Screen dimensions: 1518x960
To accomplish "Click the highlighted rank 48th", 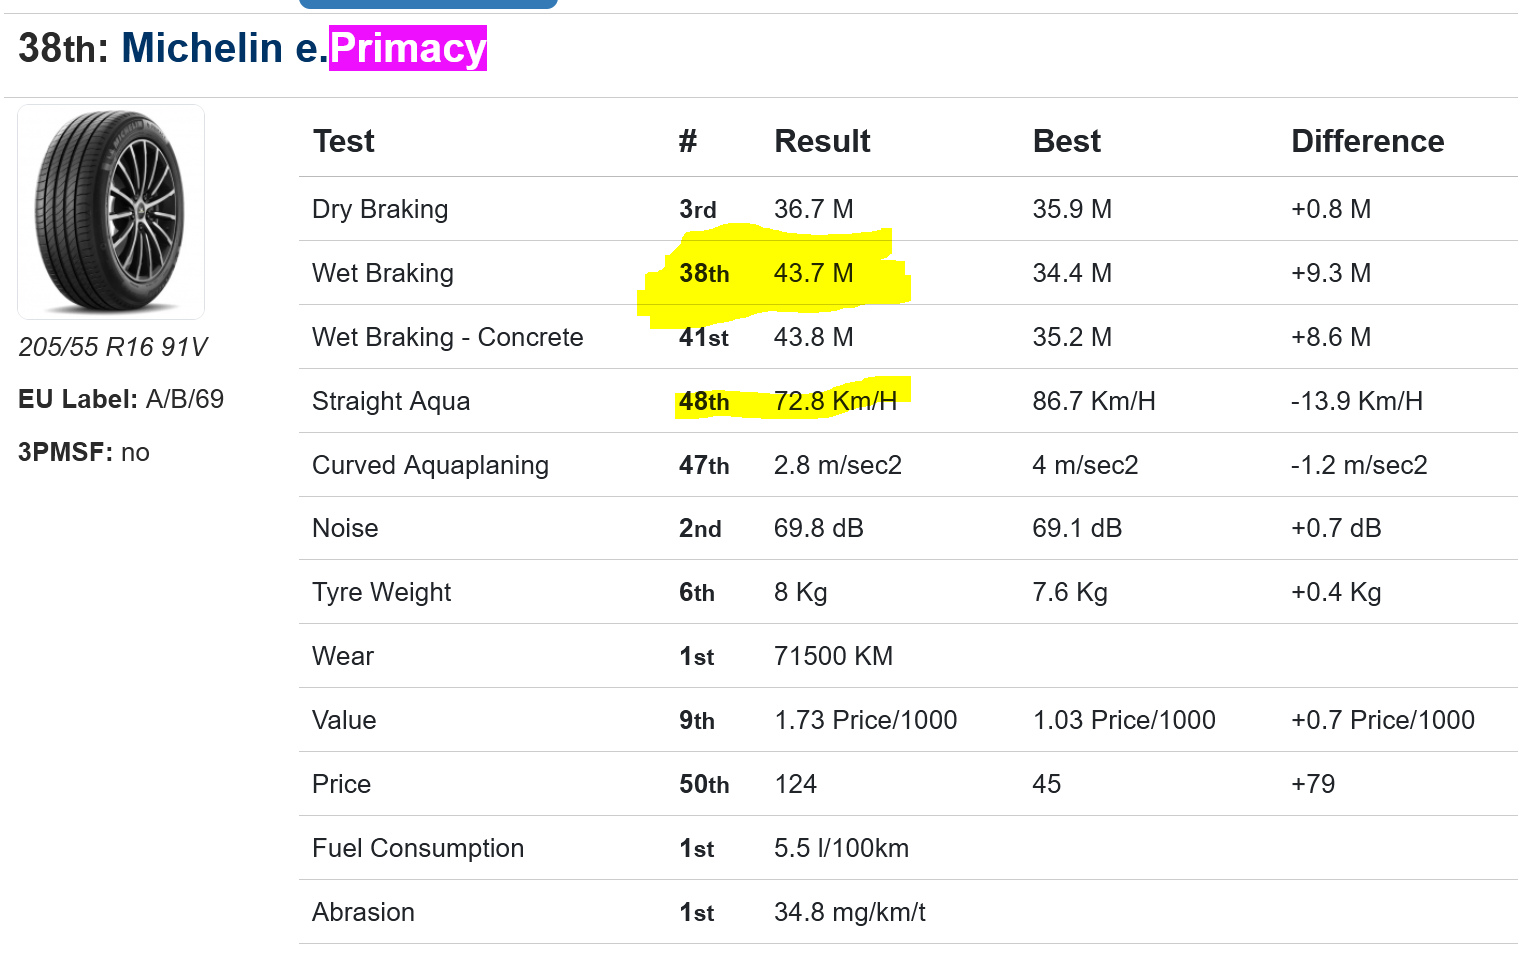I will [704, 401].
